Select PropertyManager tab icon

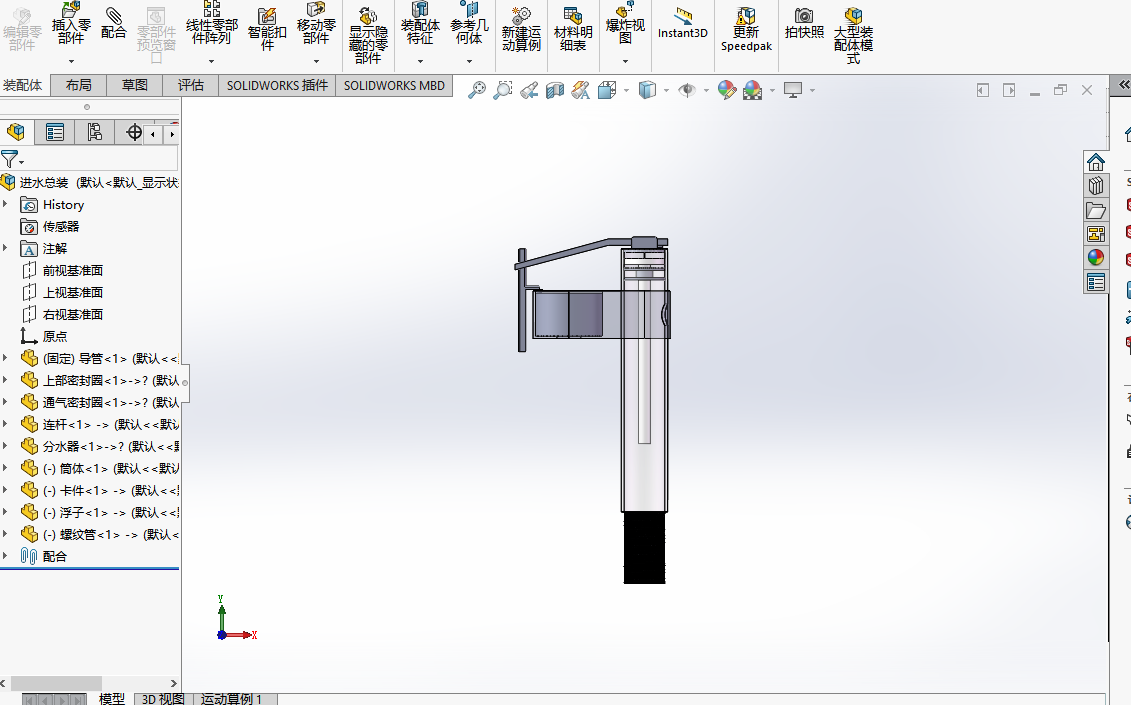pos(55,132)
